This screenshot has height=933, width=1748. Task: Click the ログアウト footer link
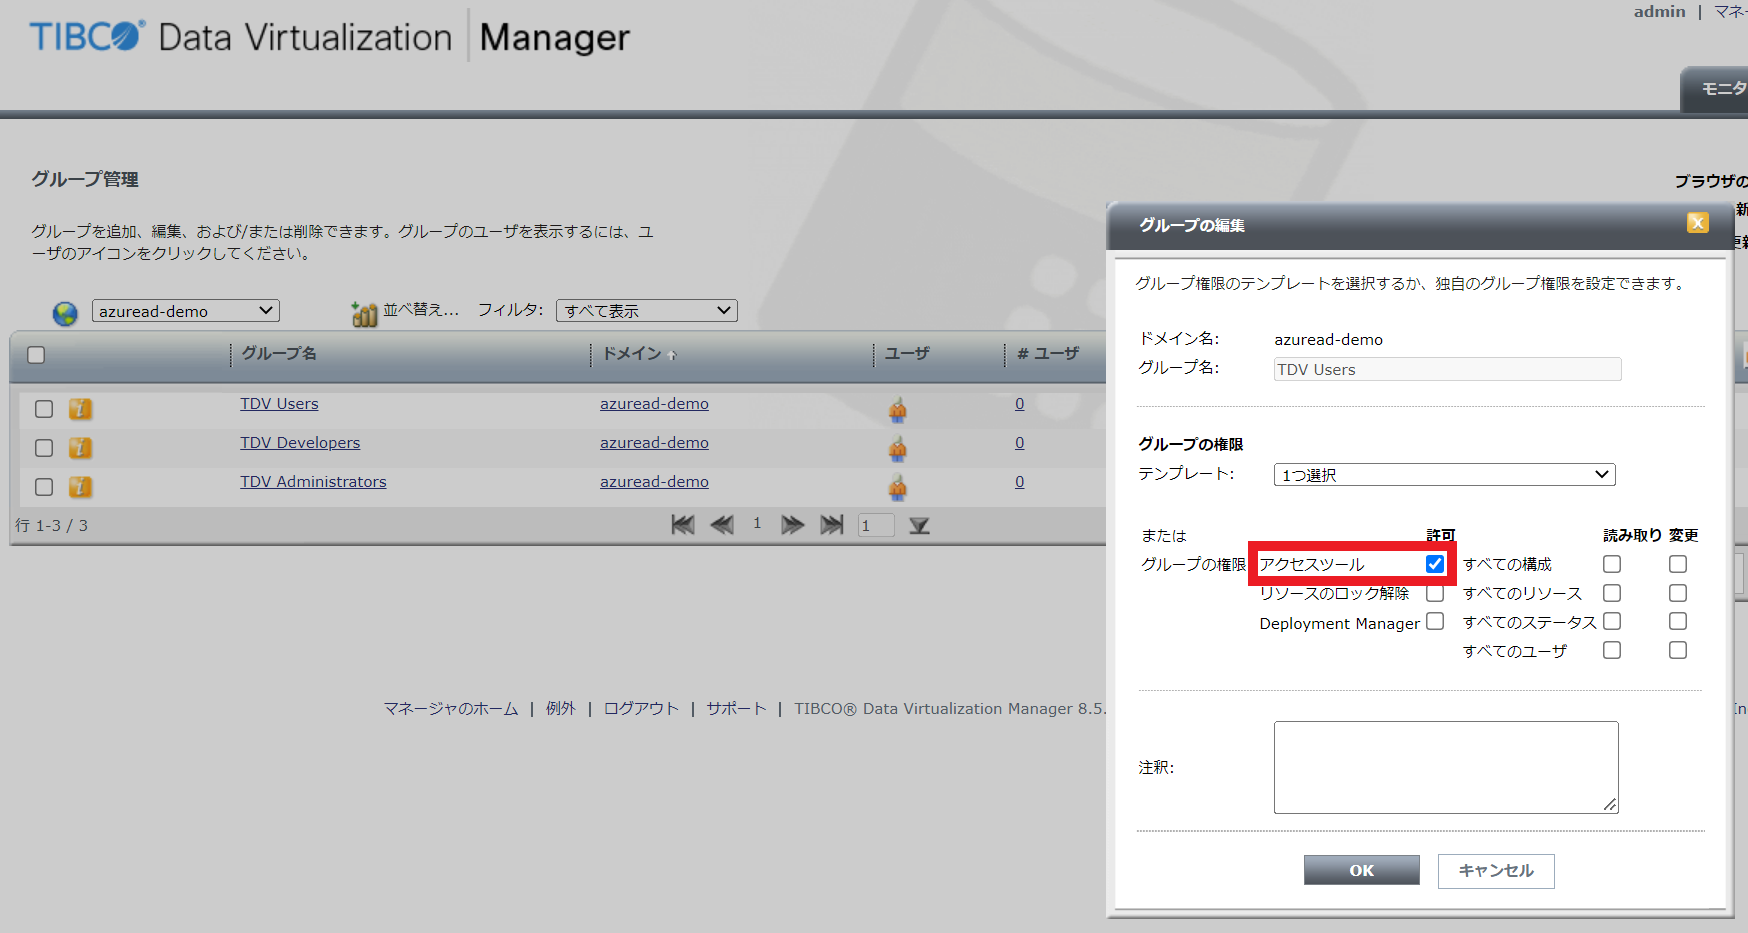[641, 708]
